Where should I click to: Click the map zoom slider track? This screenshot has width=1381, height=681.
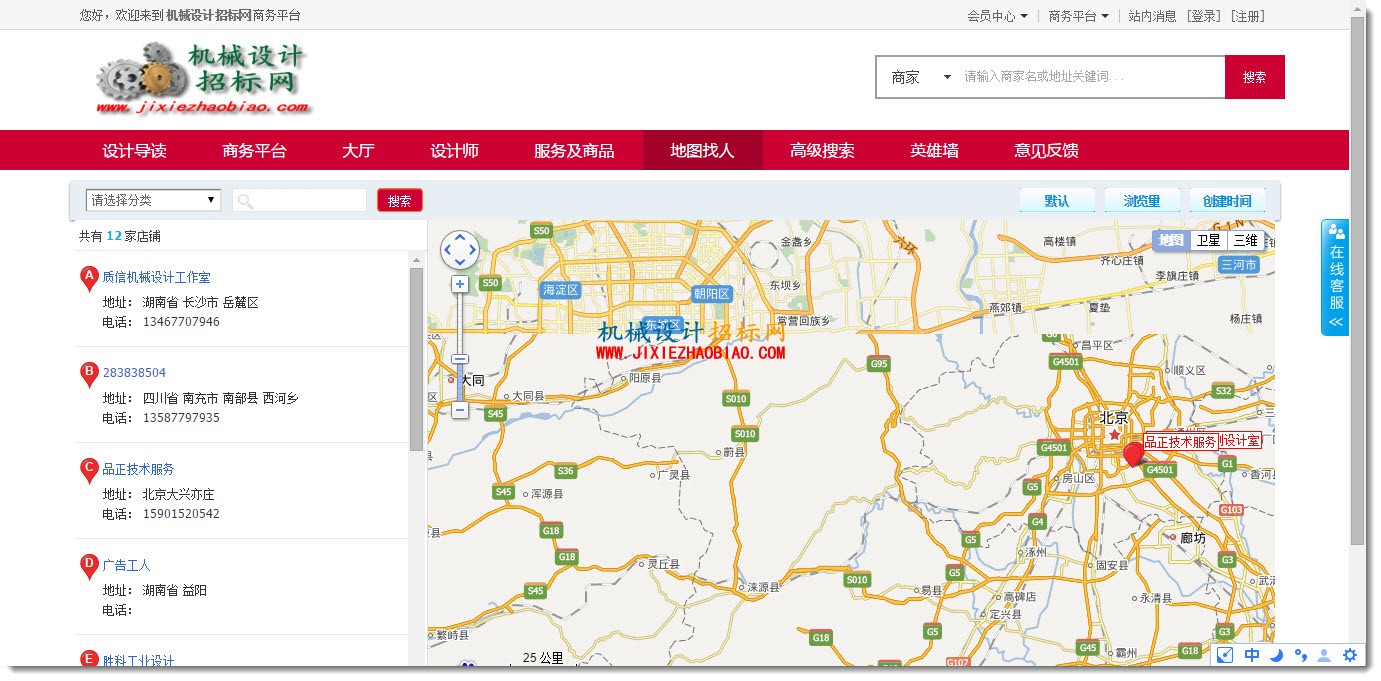[460, 346]
